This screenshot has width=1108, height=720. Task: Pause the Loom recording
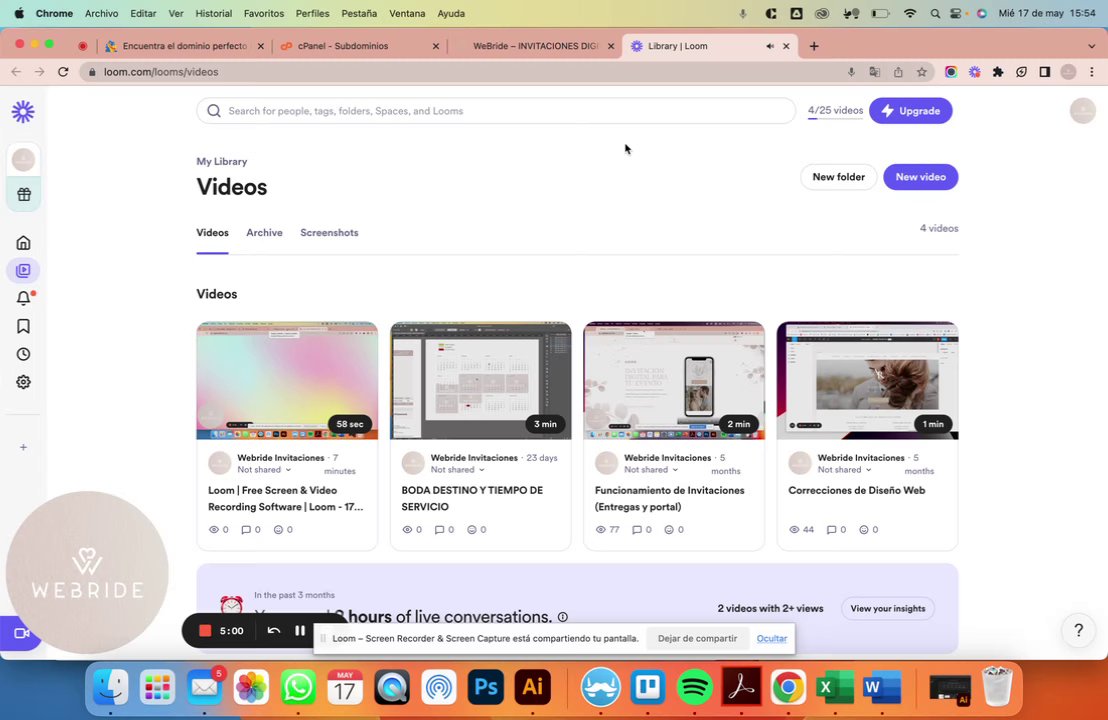coord(300,631)
